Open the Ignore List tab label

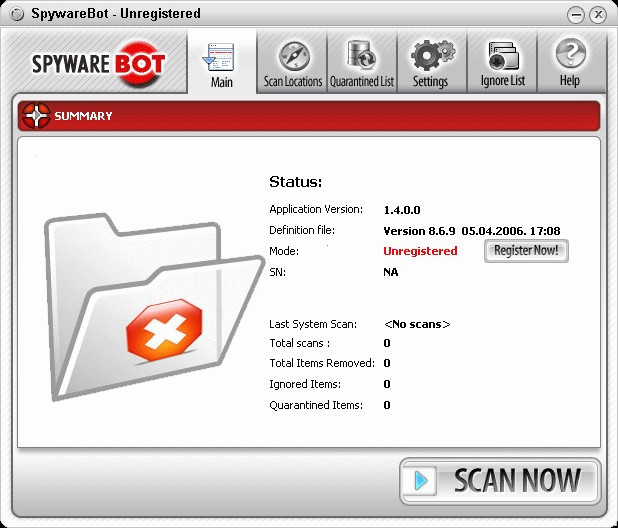coord(503,81)
